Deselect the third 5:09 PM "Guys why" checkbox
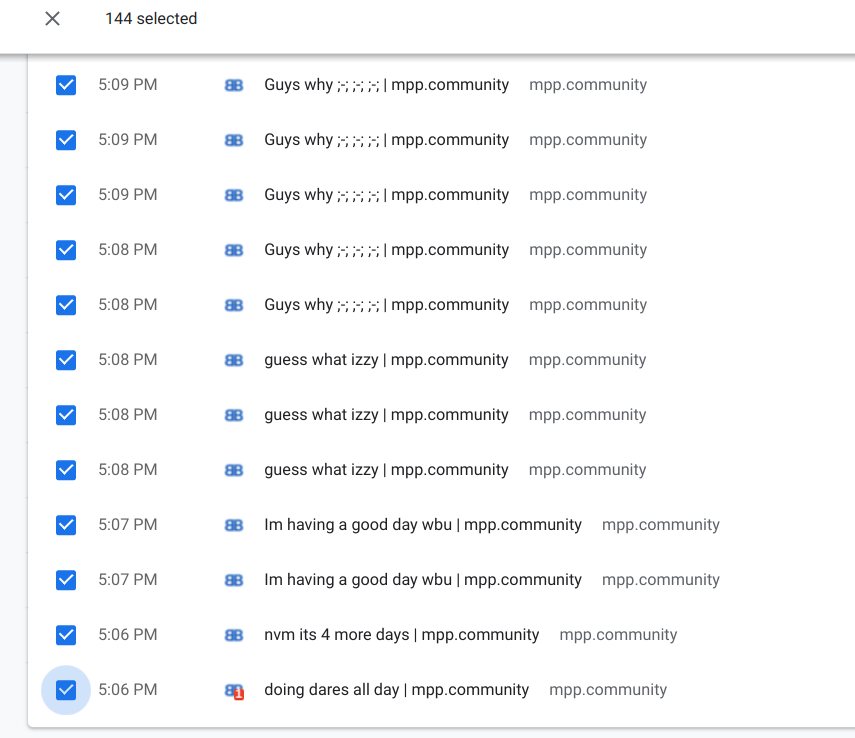Screen dimensions: 855x738 pyautogui.click(x=66, y=195)
